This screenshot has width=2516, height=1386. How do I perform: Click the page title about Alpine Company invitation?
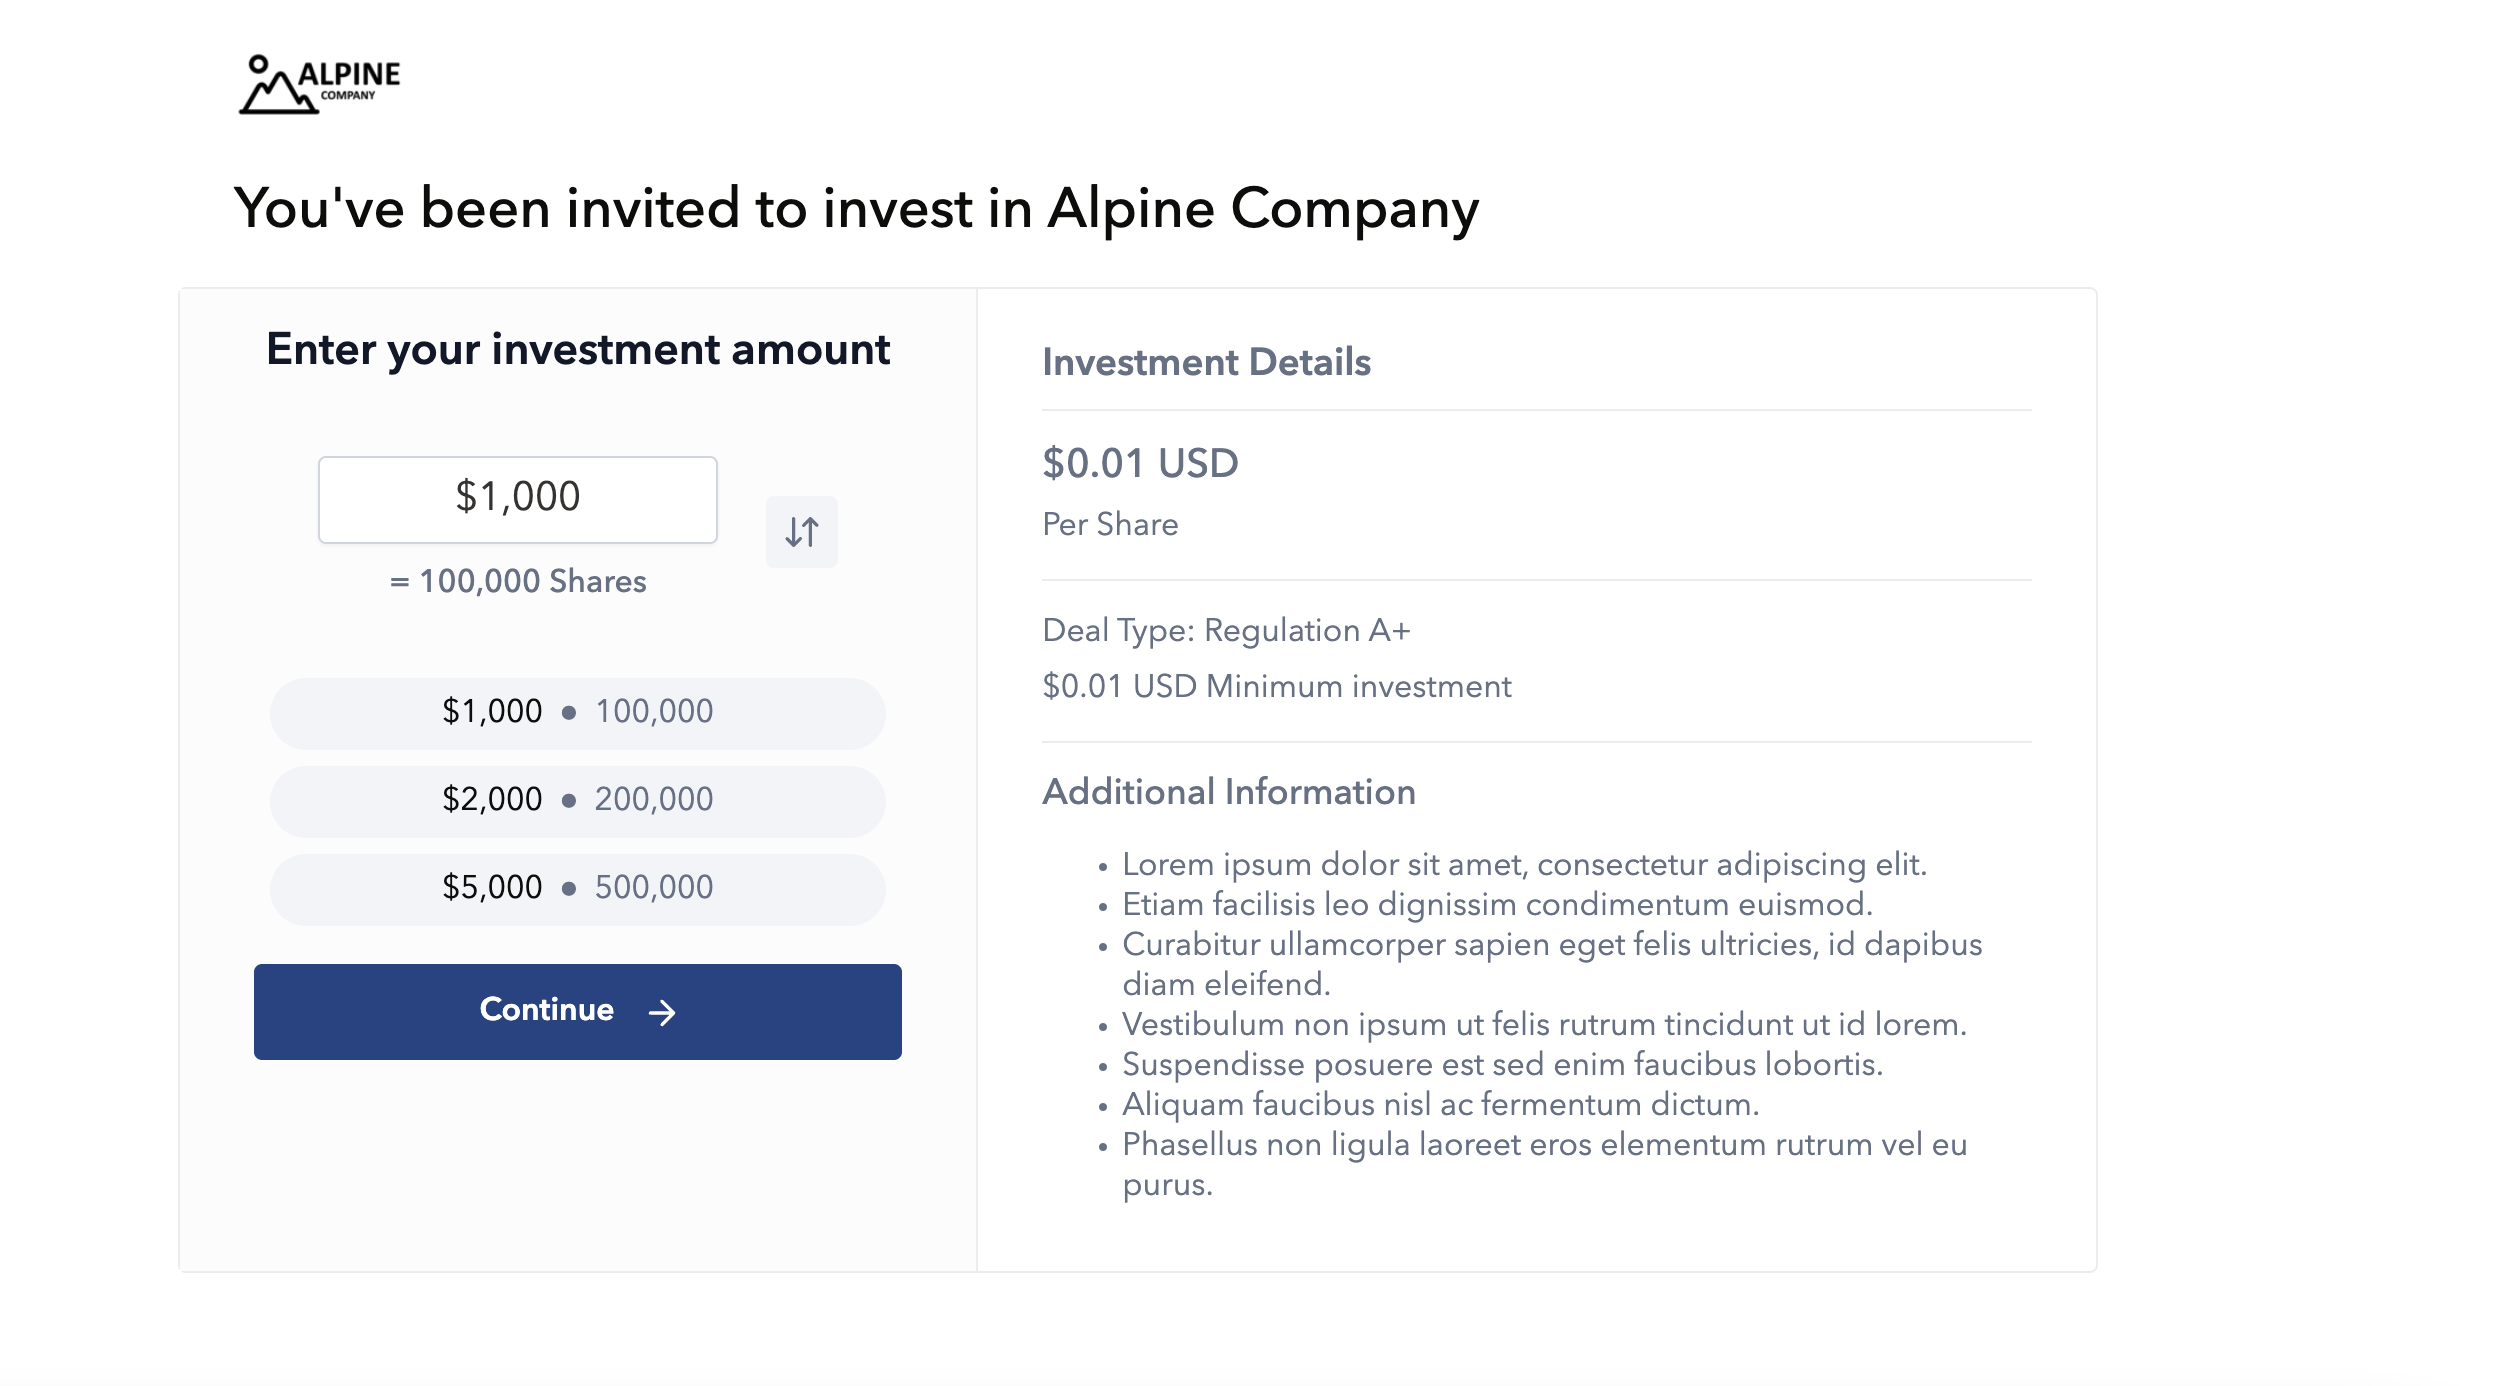pyautogui.click(x=856, y=209)
